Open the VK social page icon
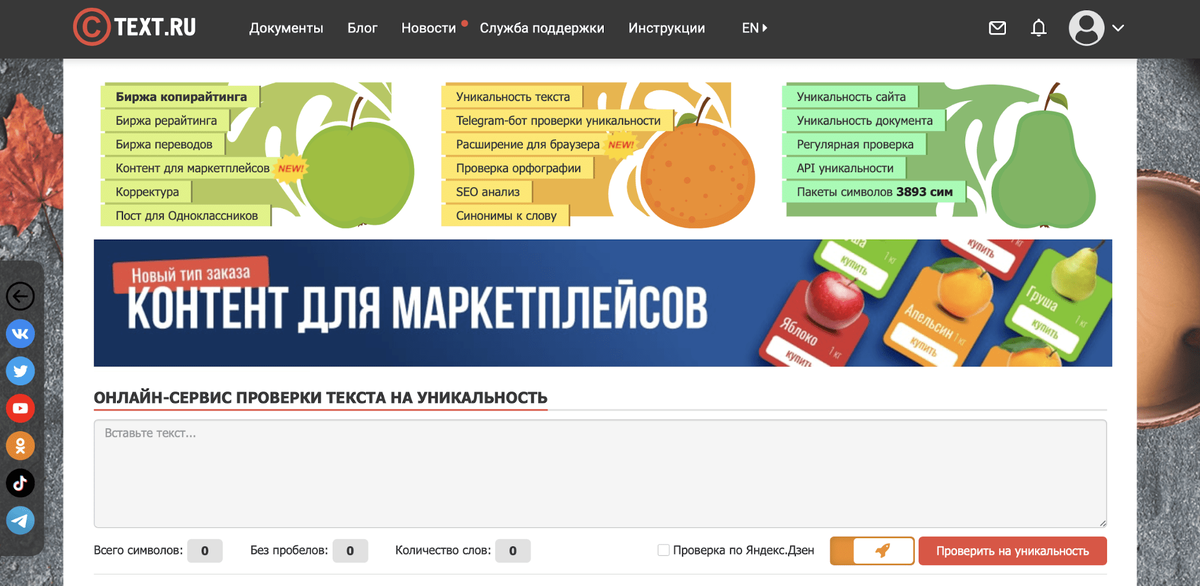The height and width of the screenshot is (586, 1200). [x=20, y=333]
